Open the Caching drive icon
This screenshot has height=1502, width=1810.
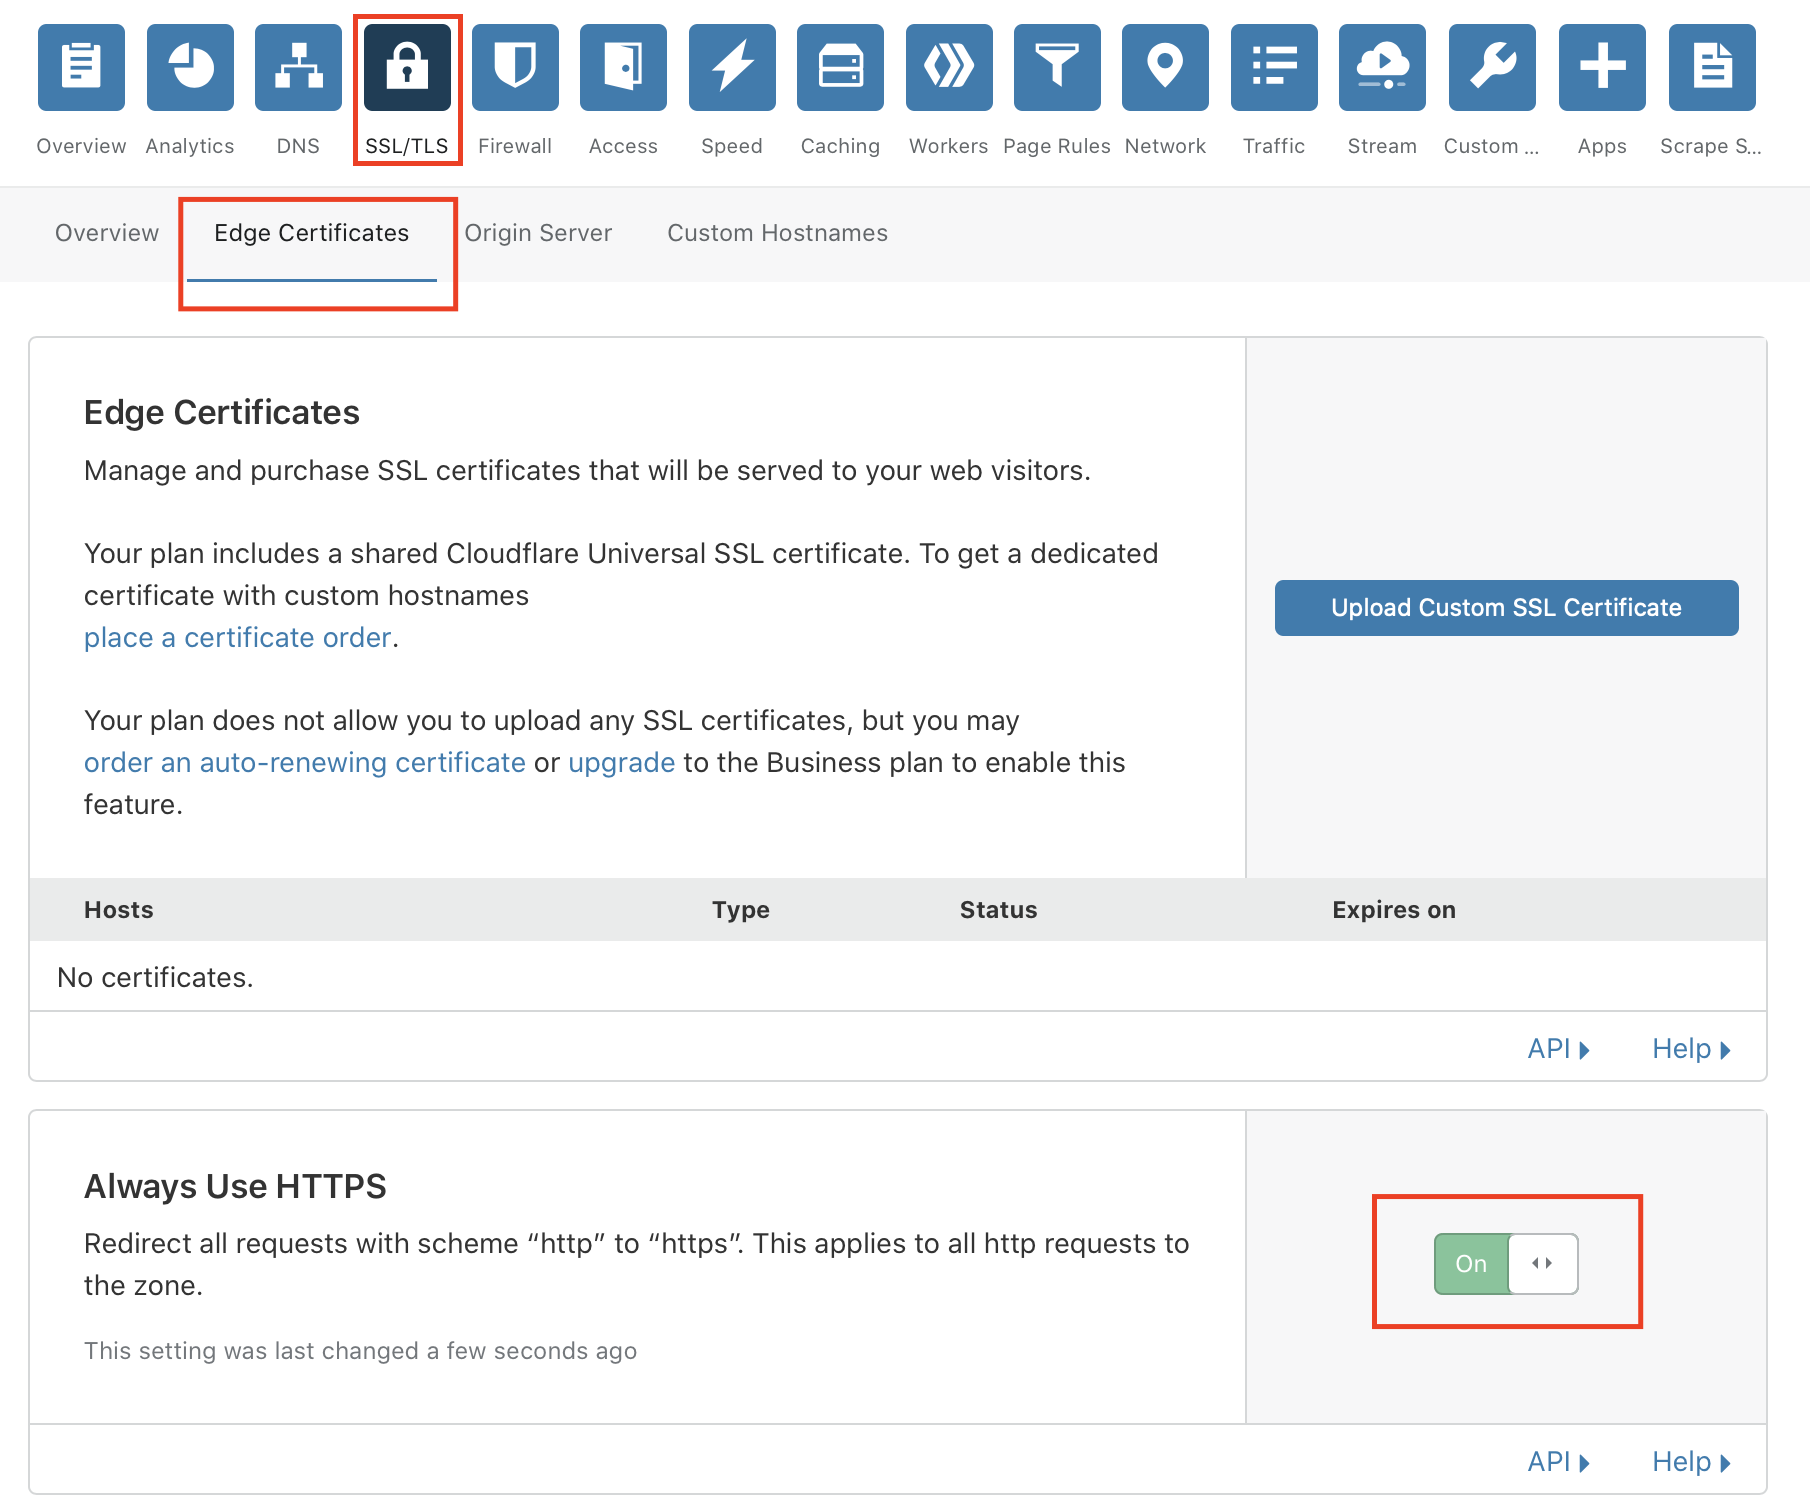click(x=840, y=67)
